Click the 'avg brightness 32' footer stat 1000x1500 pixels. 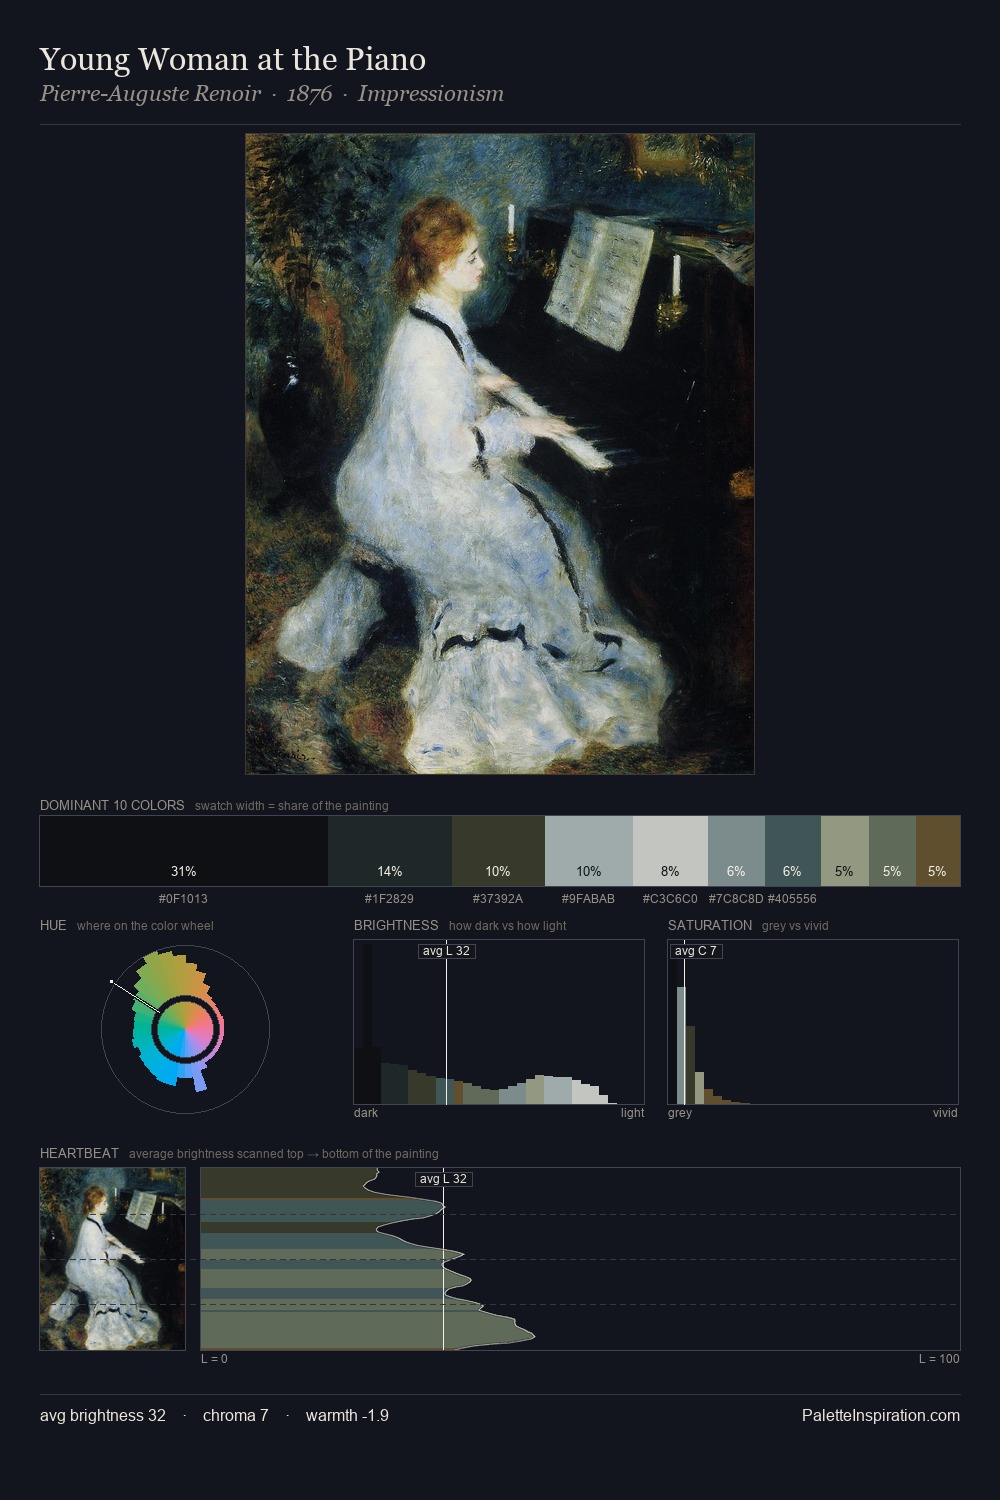tap(103, 1416)
